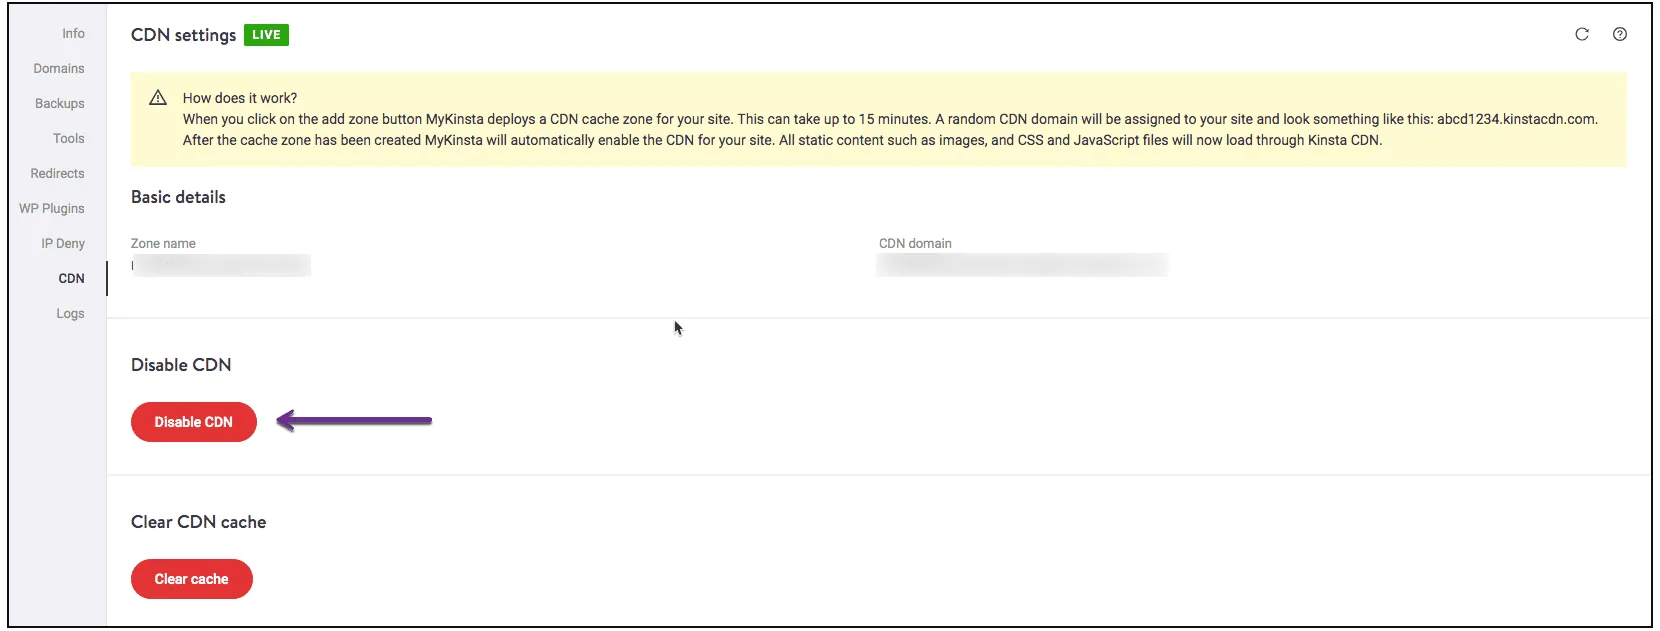This screenshot has width=1660, height=631.
Task: Click the Disable CDN section heading
Action: 181,365
